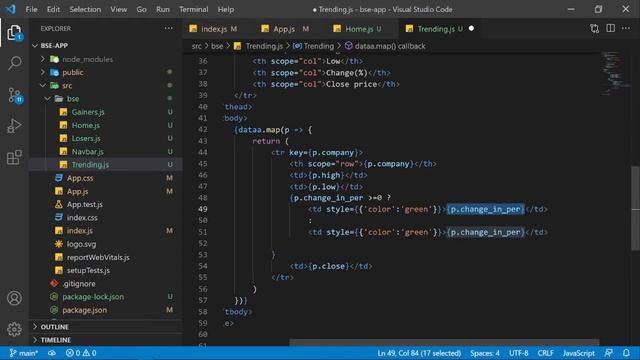640x360 pixels.
Task: Click Ln 49, Col 84 cursor position
Action: coord(419,353)
